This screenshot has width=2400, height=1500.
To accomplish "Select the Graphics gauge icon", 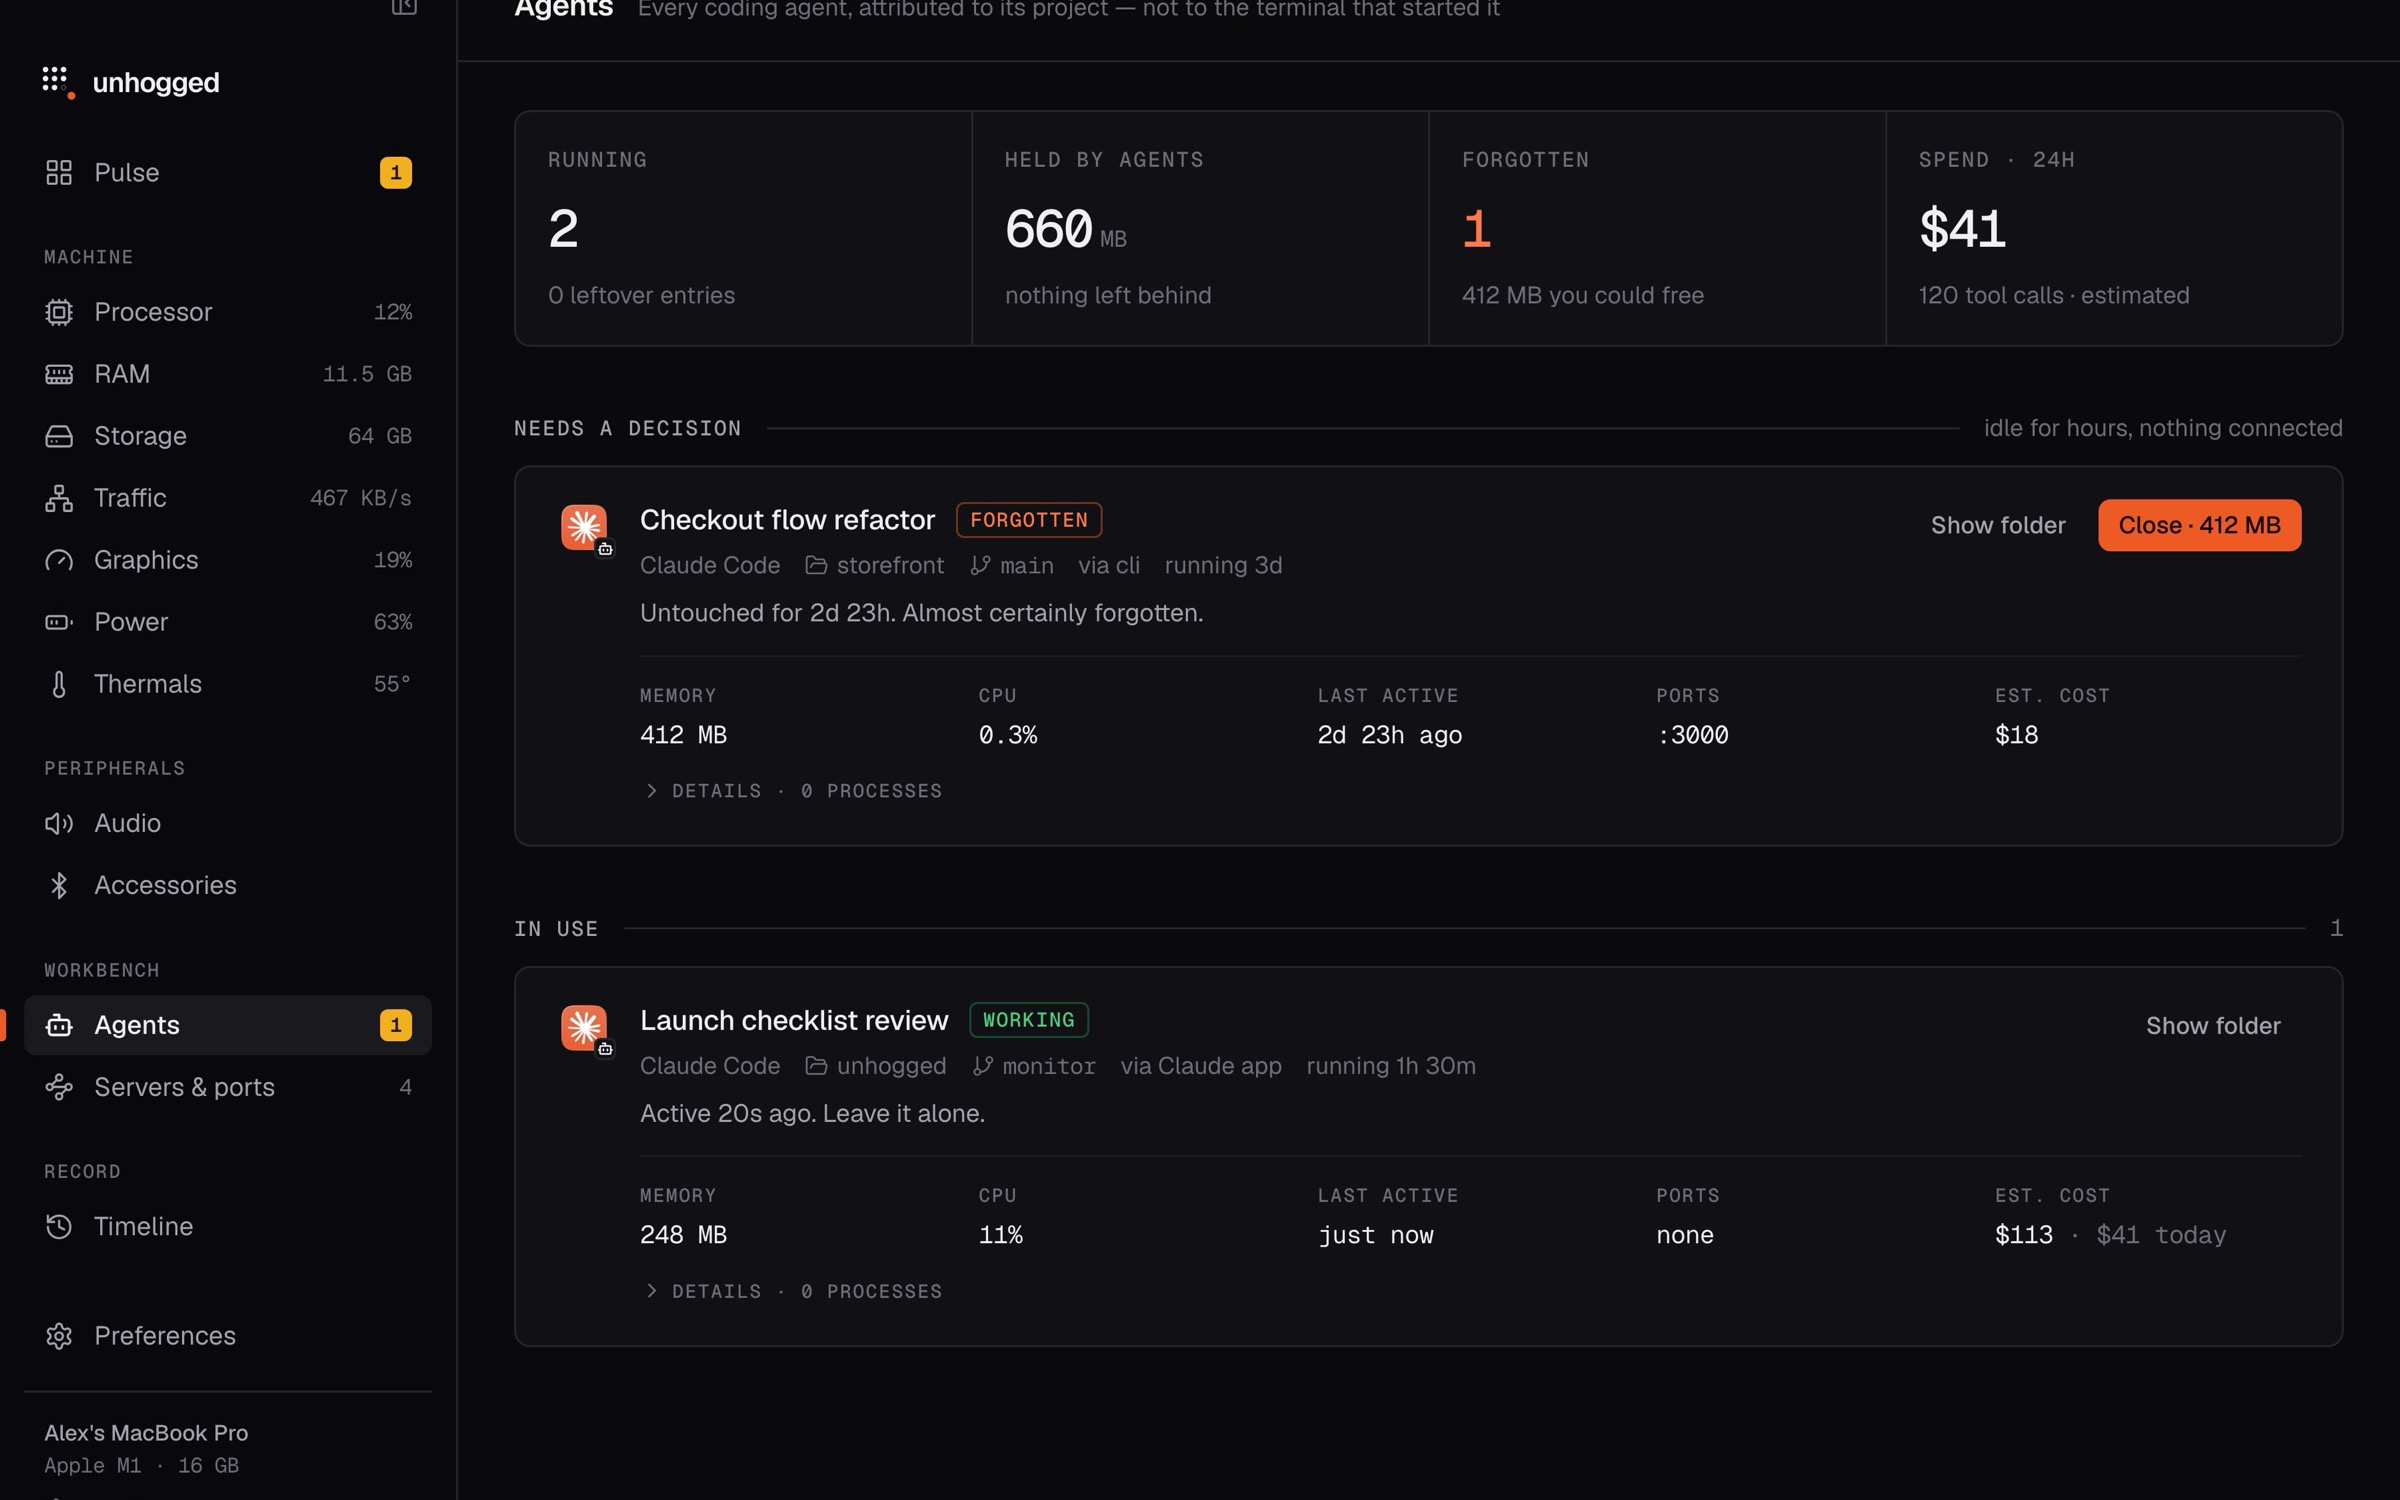I will [x=59, y=560].
